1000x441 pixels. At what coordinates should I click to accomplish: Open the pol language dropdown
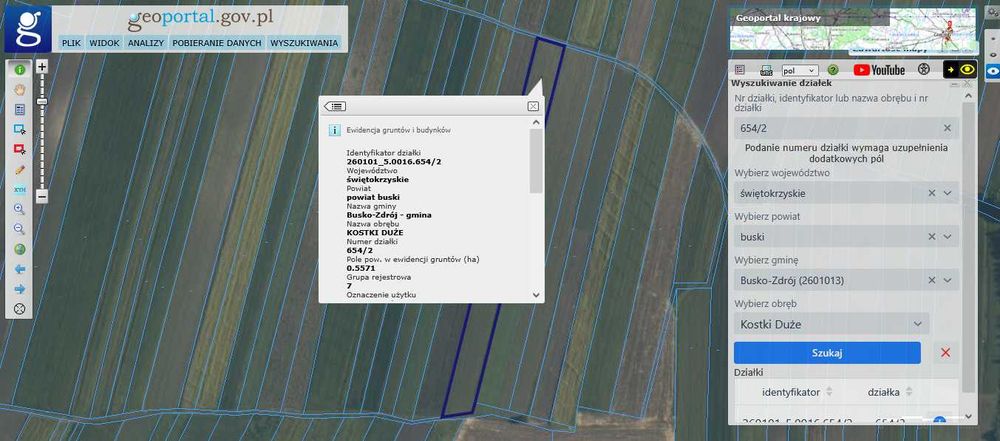click(x=800, y=71)
